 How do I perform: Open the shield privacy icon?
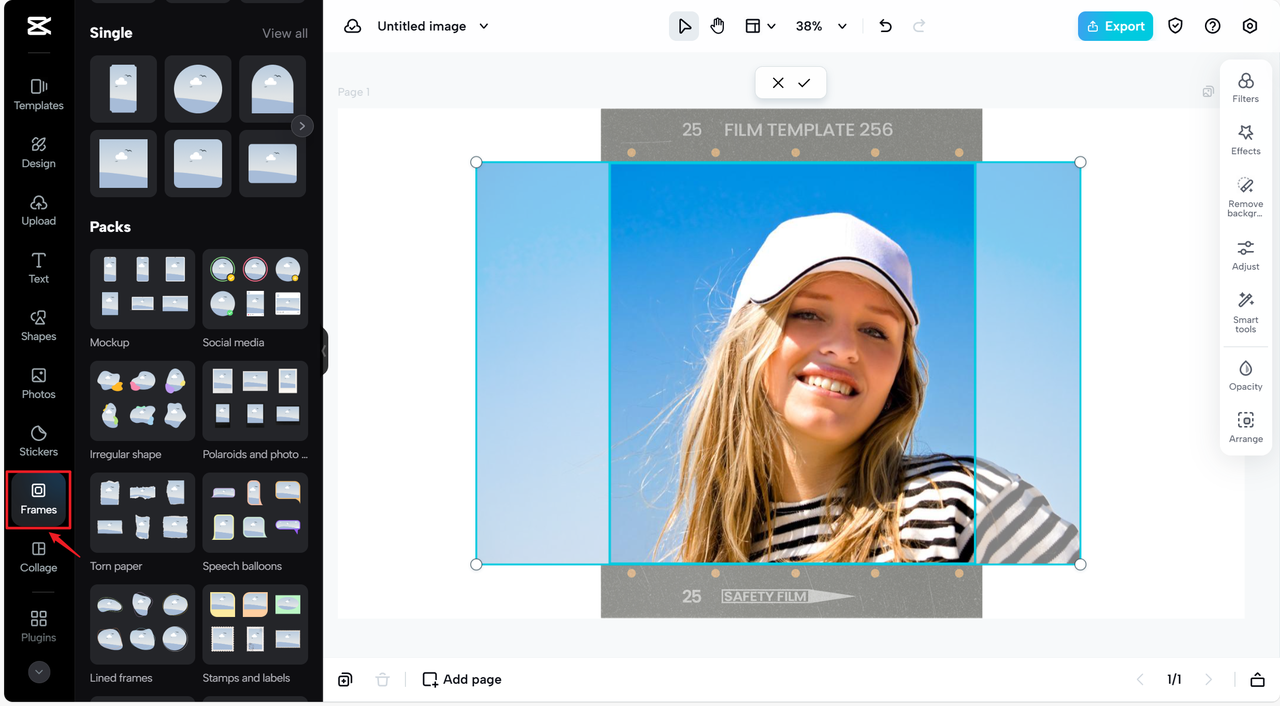[x=1176, y=26]
